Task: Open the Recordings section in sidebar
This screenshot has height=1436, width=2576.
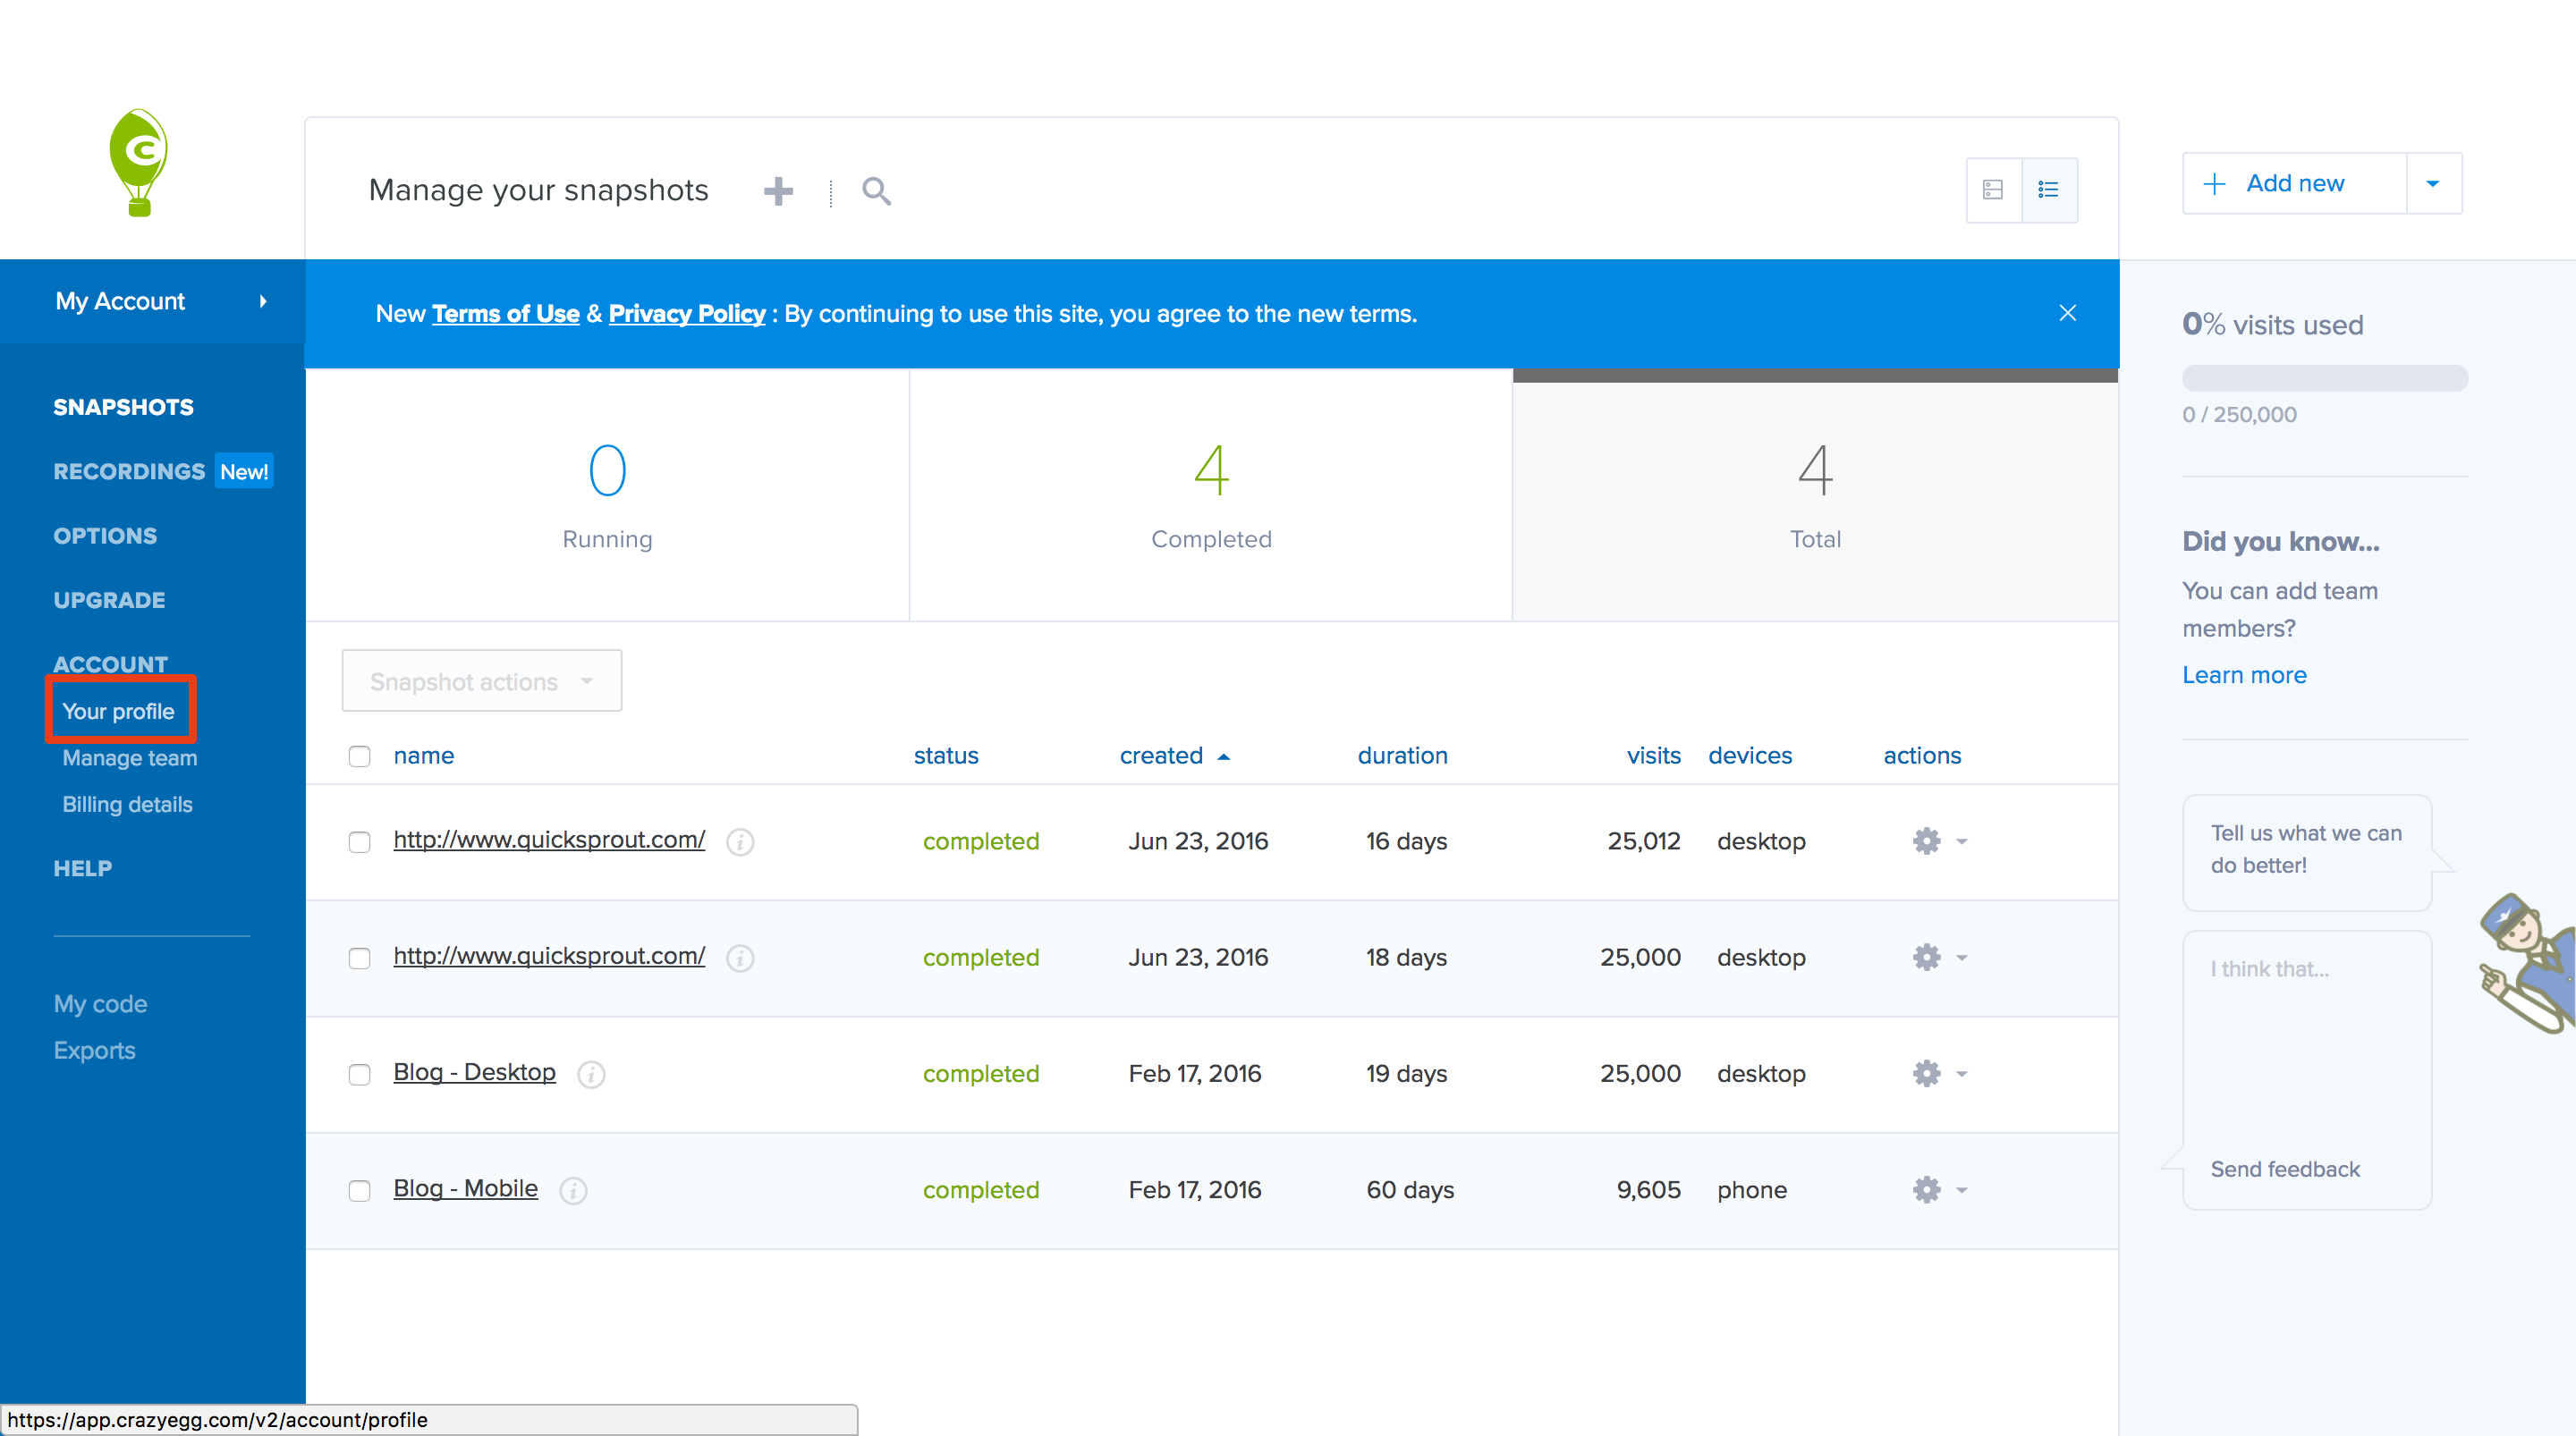Action: [x=129, y=471]
